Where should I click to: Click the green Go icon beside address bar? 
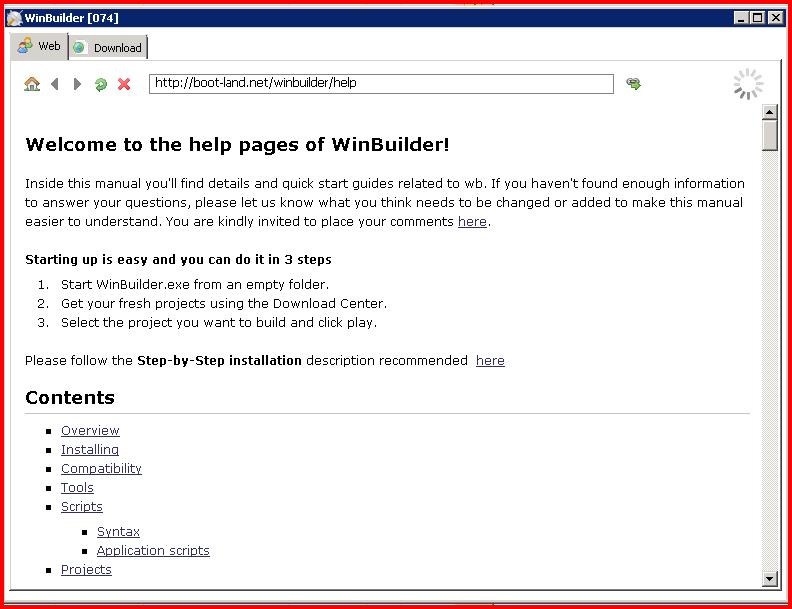click(633, 83)
